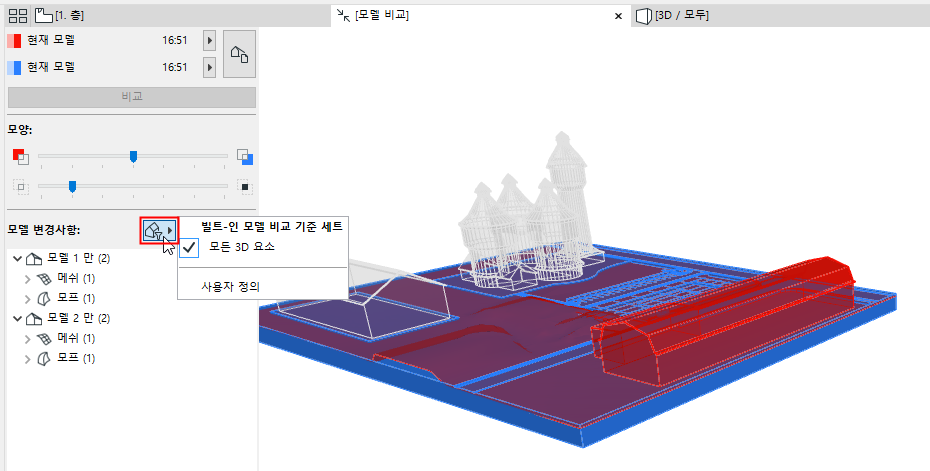Click the 모델 2 만 house icon
Viewport: 930px width, 471px height.
pos(34,319)
